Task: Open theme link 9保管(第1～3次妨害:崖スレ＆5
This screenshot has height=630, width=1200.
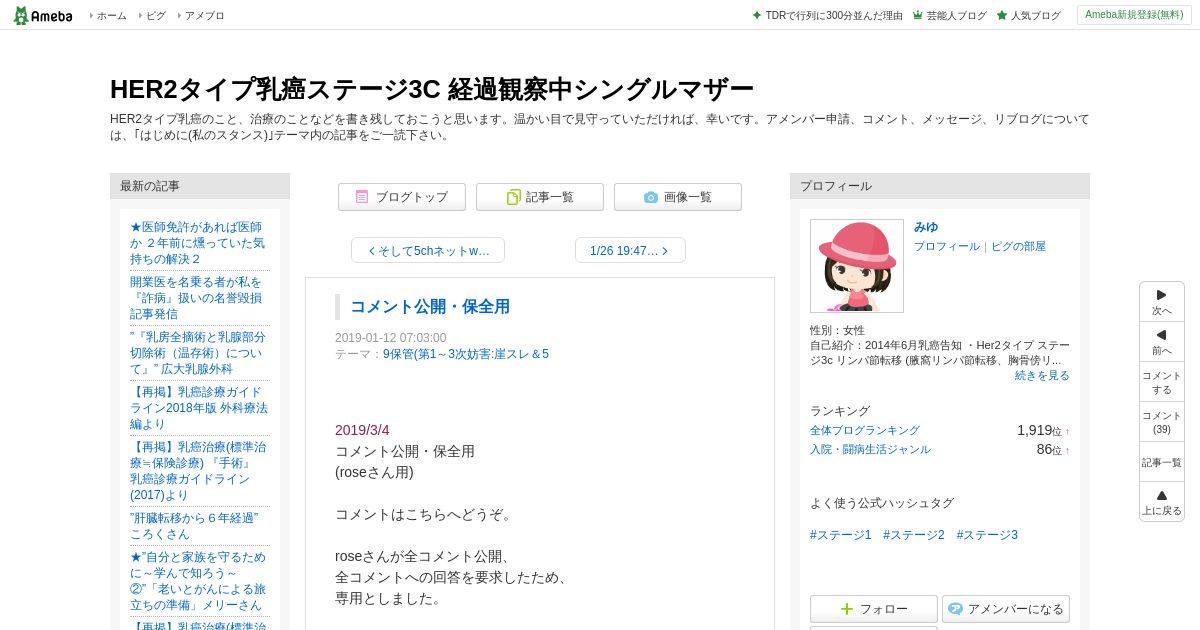Action: click(466, 354)
